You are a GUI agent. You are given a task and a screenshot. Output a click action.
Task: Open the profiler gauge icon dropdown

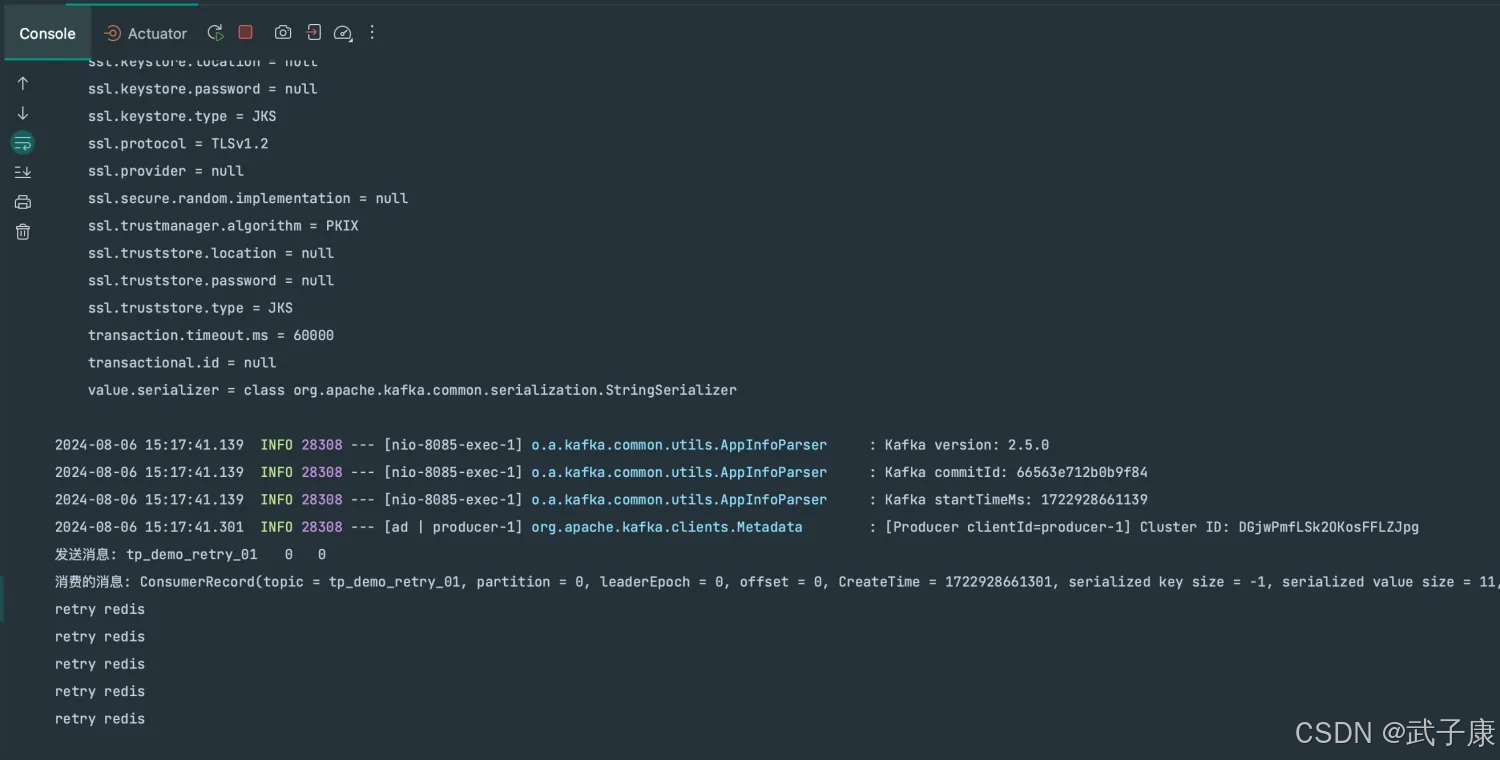tap(343, 33)
